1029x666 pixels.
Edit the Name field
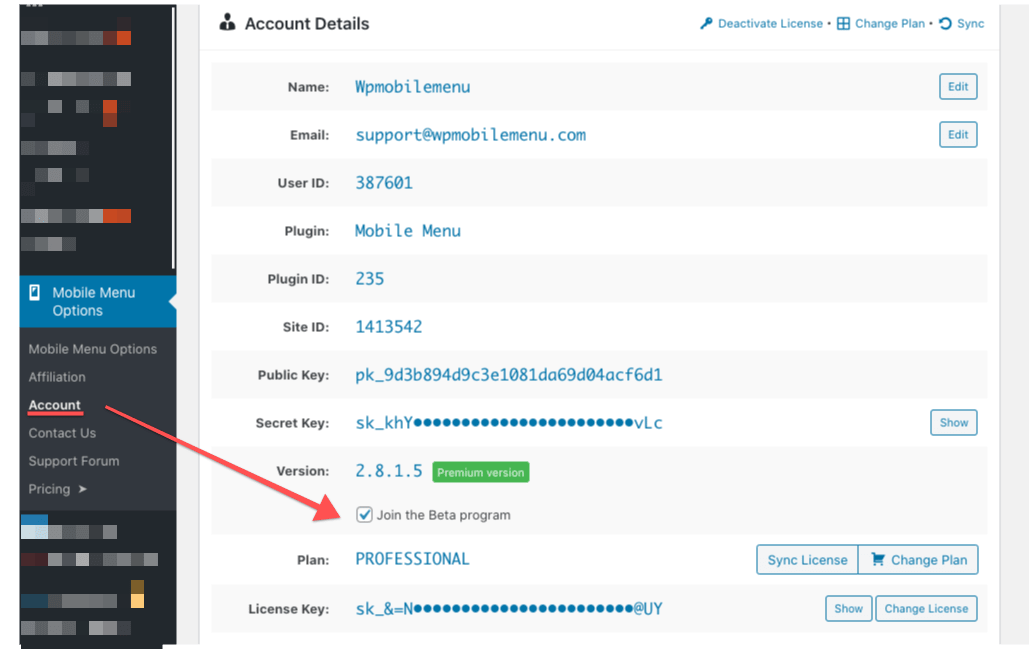tap(958, 87)
